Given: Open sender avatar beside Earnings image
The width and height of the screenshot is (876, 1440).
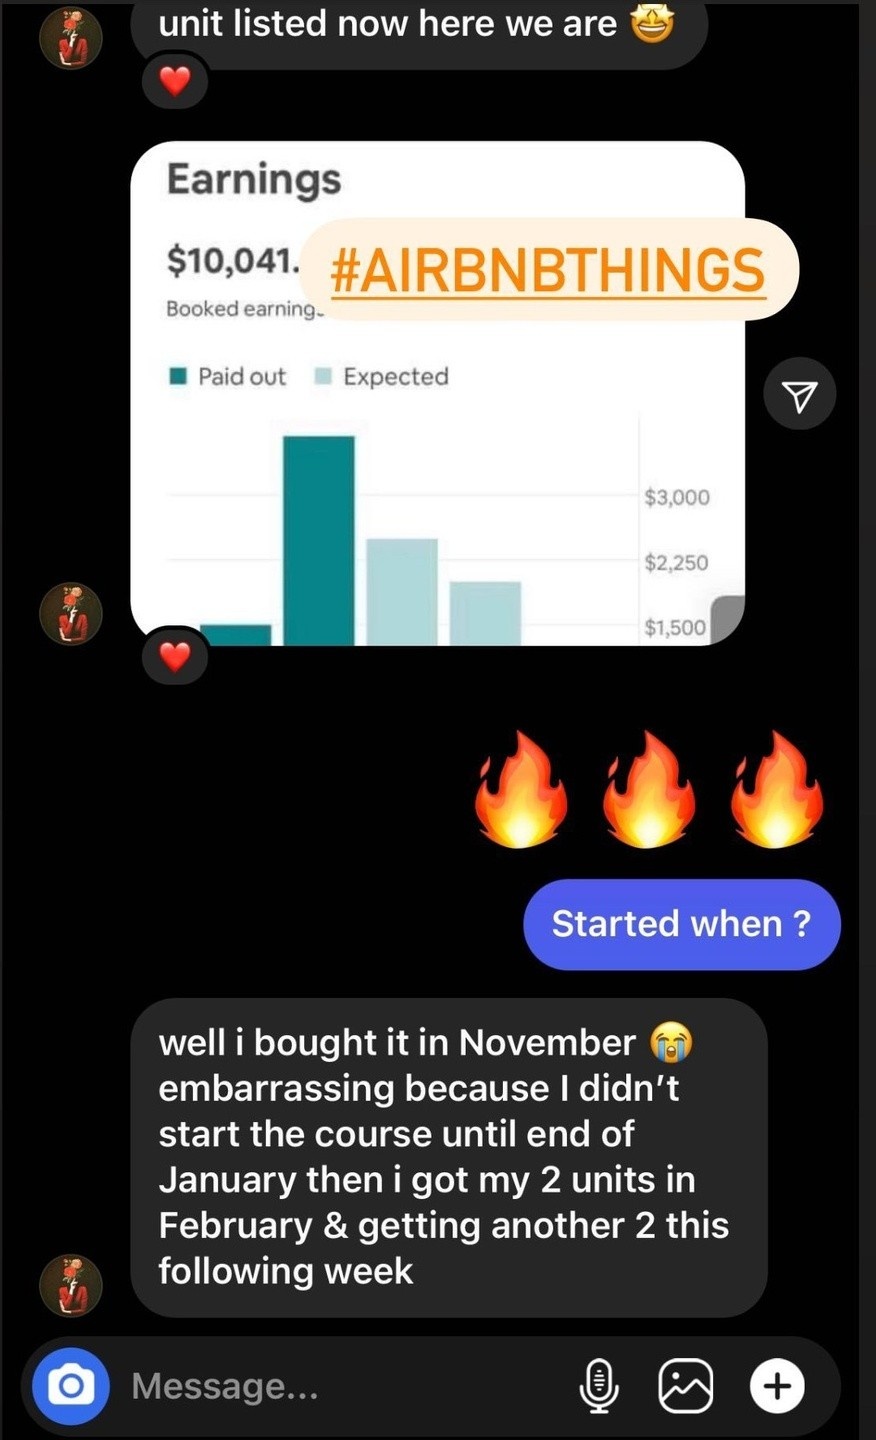Looking at the screenshot, I should tap(70, 613).
